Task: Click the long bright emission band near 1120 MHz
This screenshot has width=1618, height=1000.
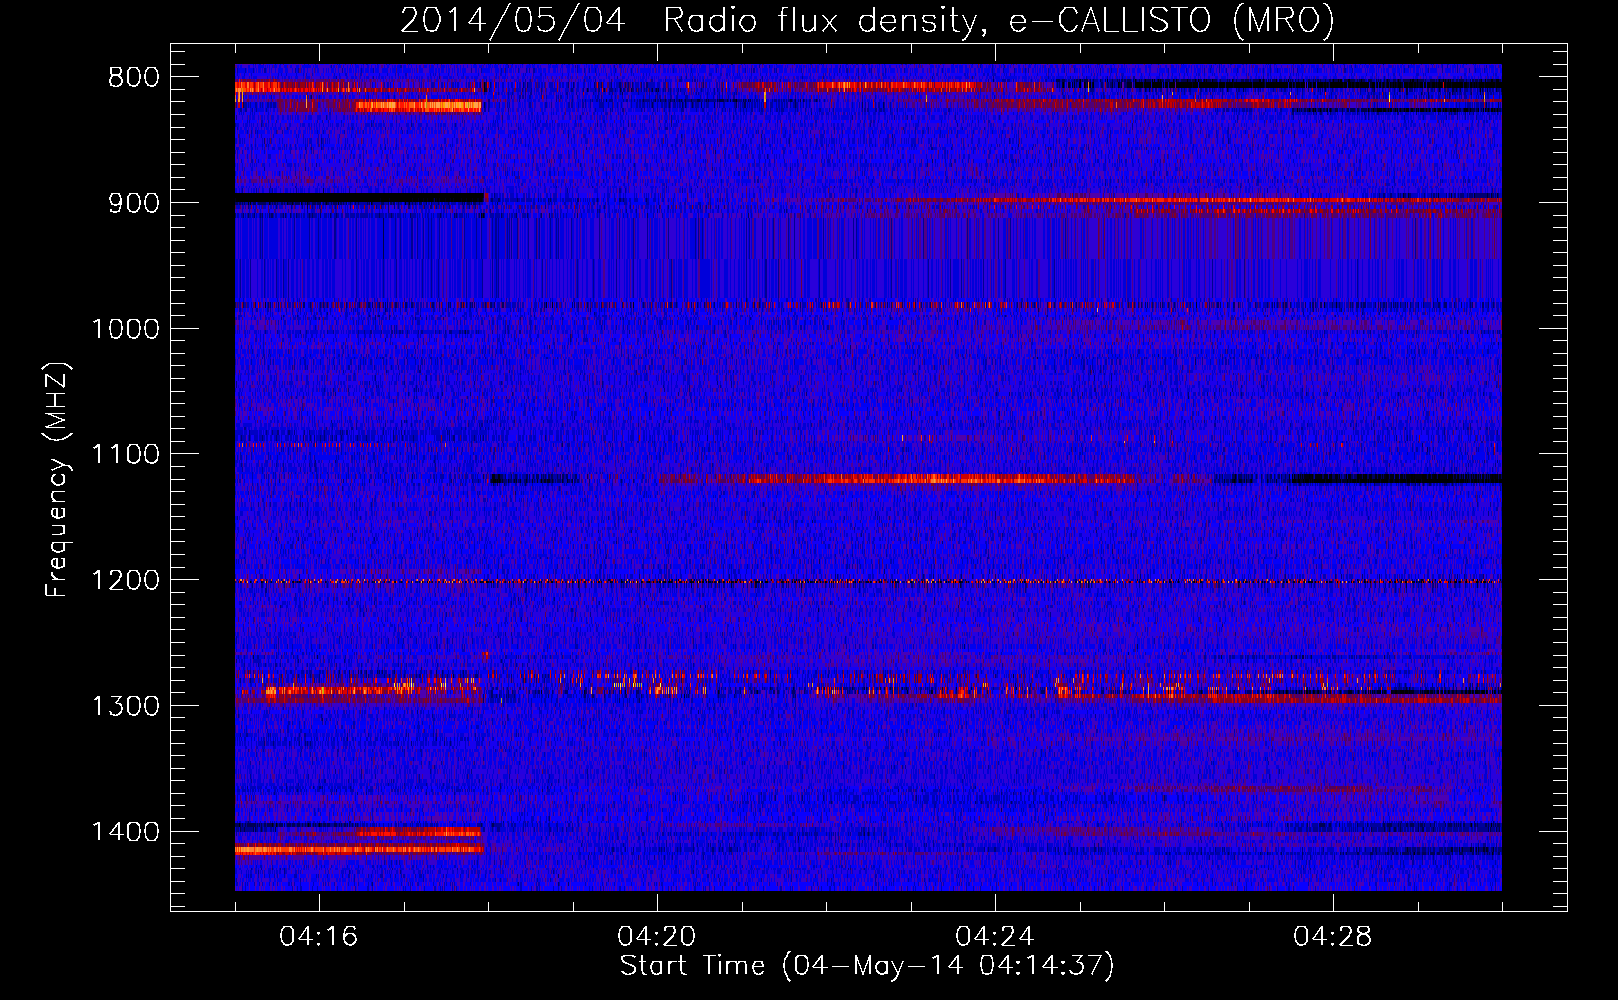Action: (897, 479)
